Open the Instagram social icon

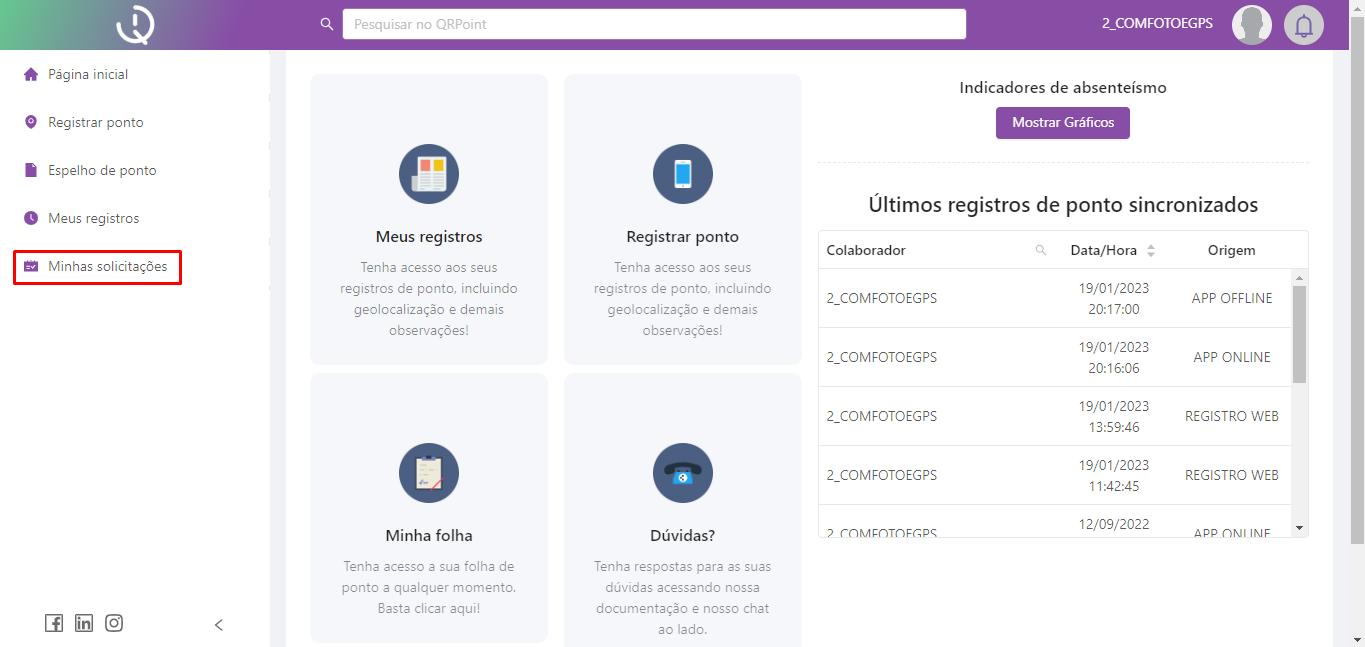(114, 623)
